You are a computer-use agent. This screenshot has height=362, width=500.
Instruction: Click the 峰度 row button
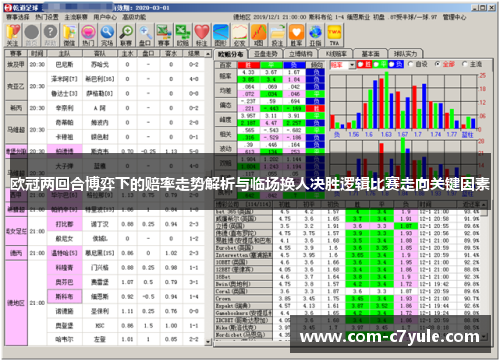point(225,120)
